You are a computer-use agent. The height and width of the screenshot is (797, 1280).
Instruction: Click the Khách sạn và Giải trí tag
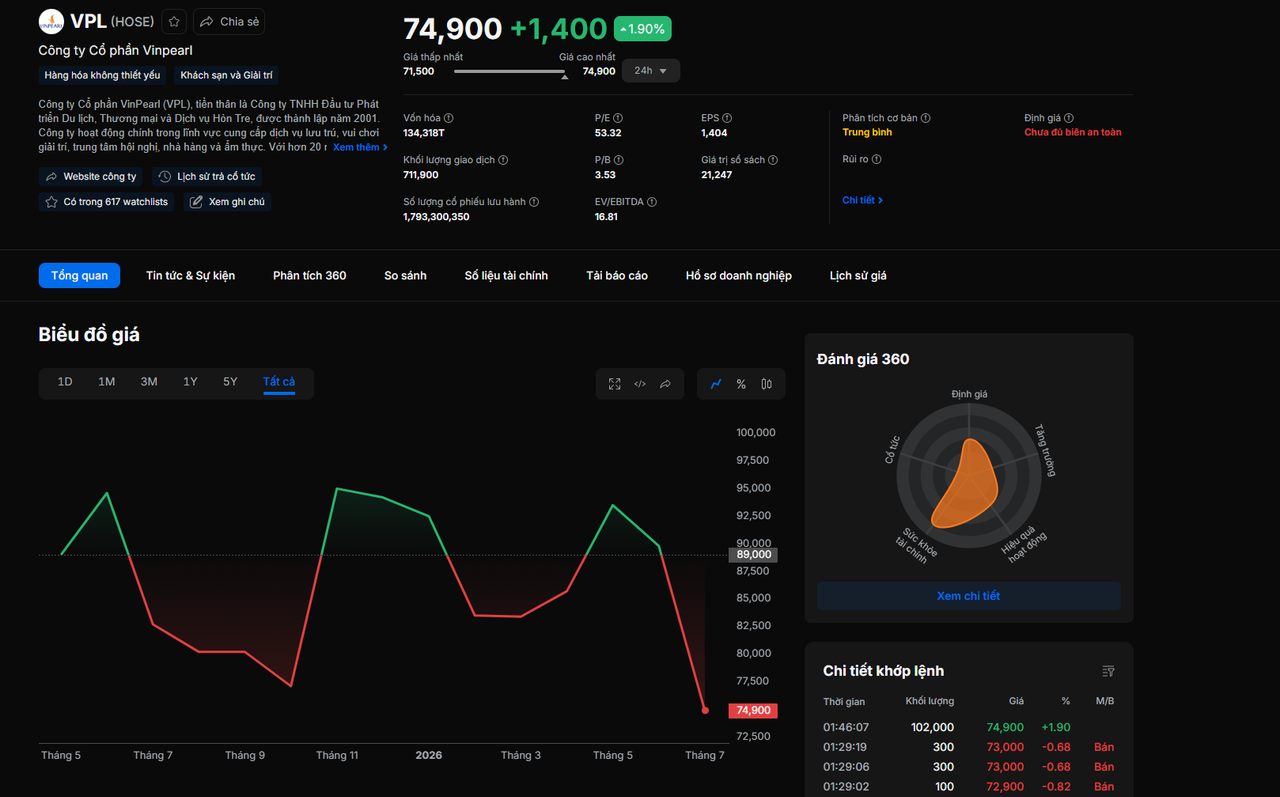coord(226,75)
